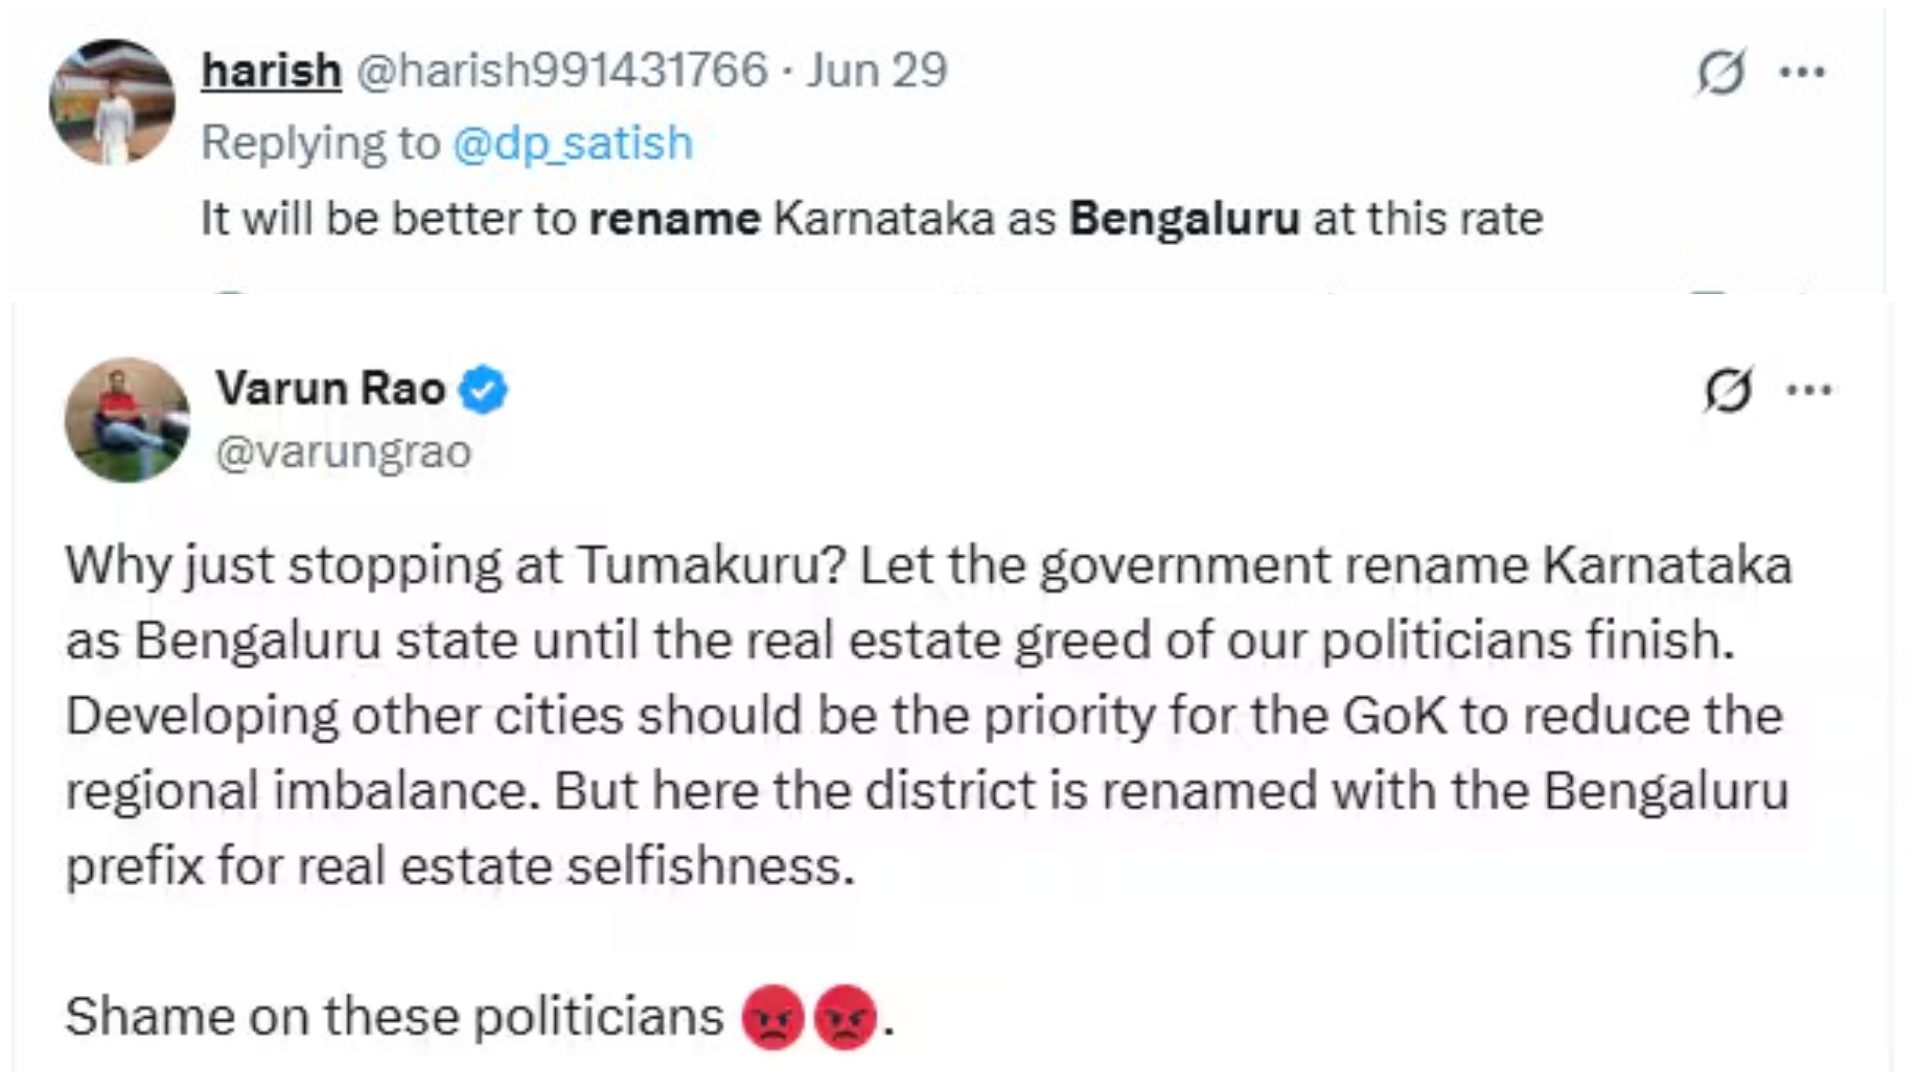Viewport: 1920px width, 1080px height.
Task: Open the @harish991431766 handle
Action: click(561, 70)
